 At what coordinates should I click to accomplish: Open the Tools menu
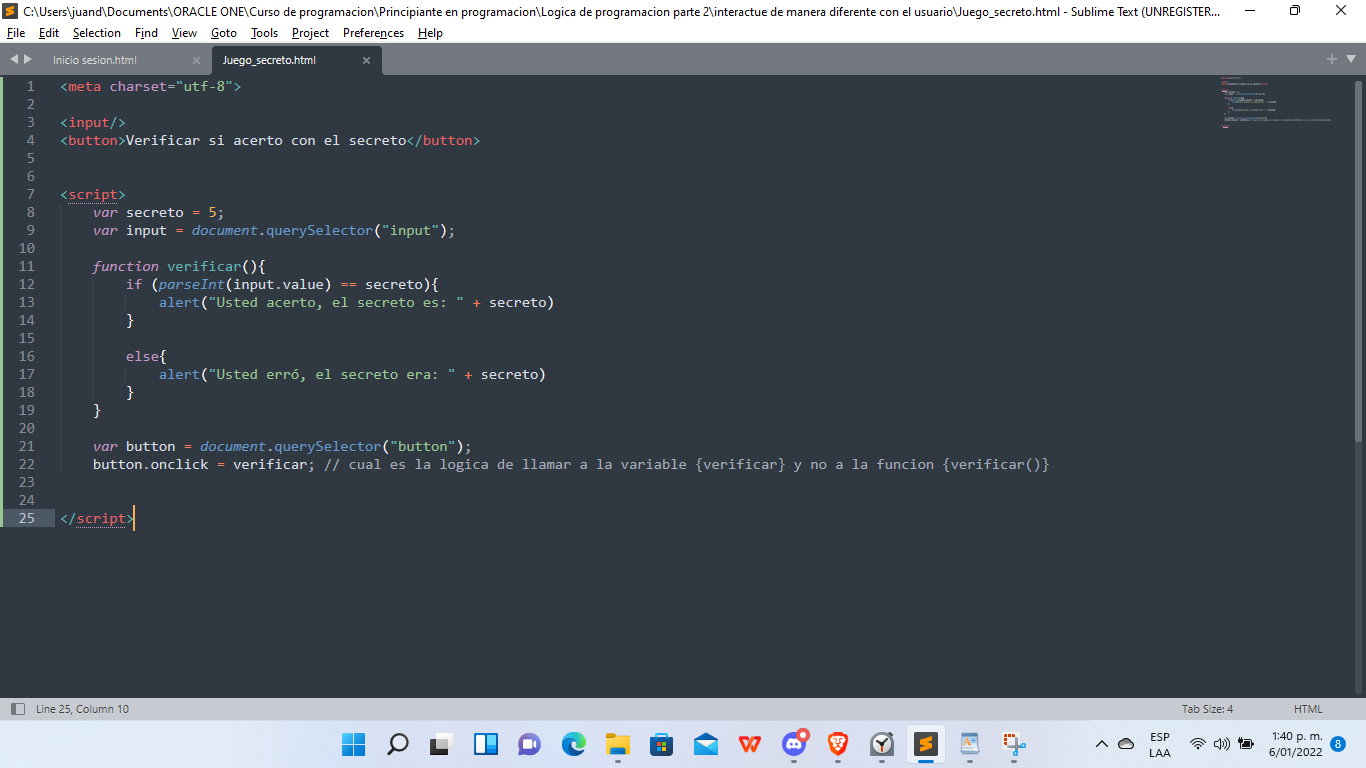[x=264, y=33]
